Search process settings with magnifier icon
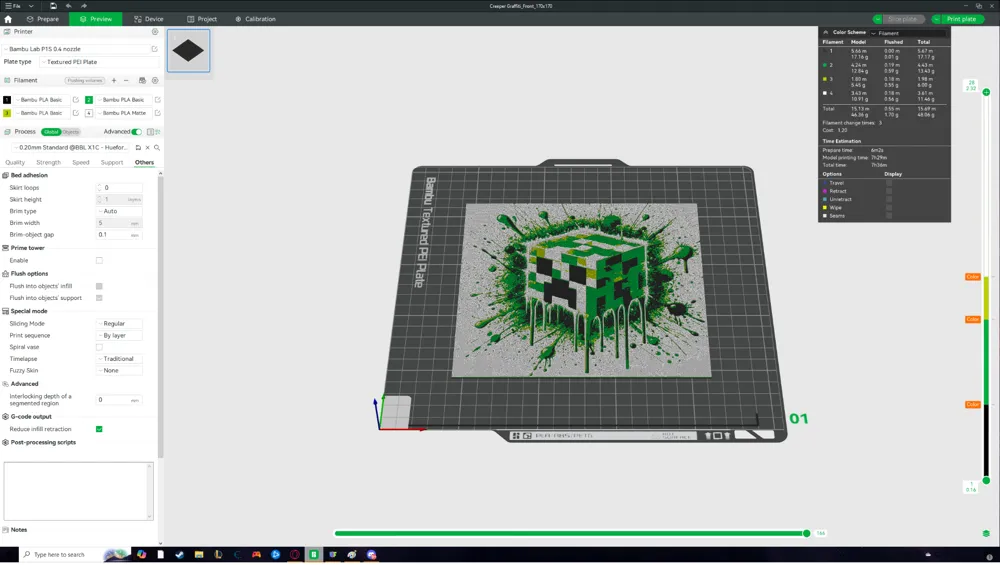This screenshot has width=1000, height=565. pyautogui.click(x=157, y=147)
